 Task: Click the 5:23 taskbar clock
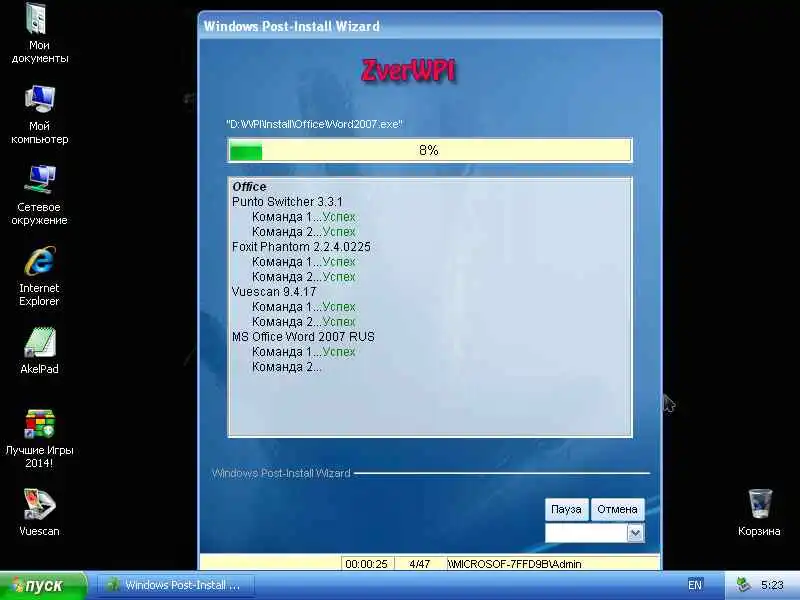pos(772,585)
